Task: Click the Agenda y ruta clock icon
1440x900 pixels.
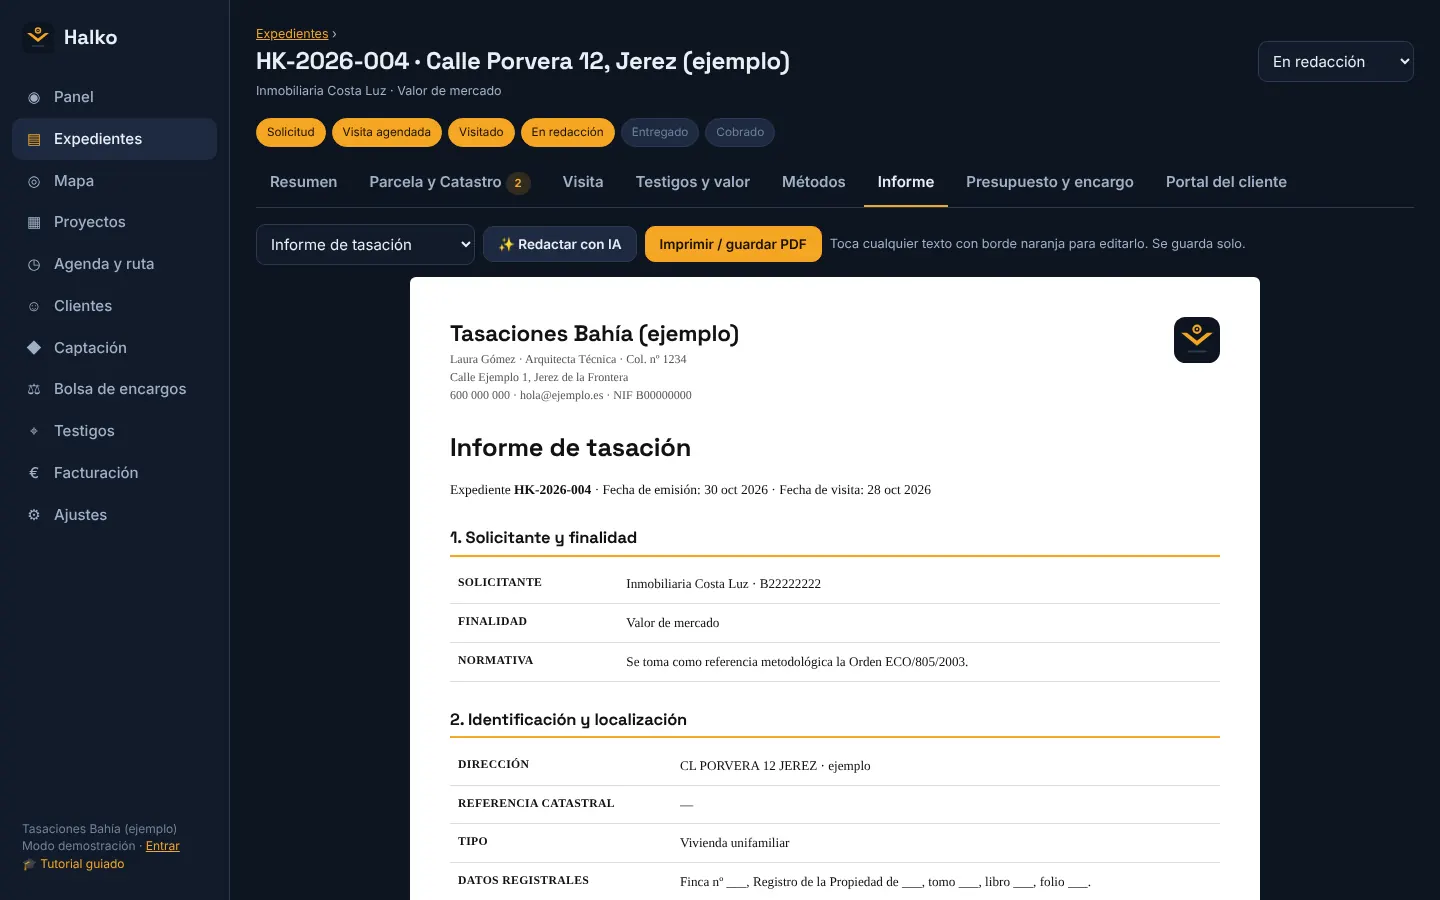Action: (34, 265)
